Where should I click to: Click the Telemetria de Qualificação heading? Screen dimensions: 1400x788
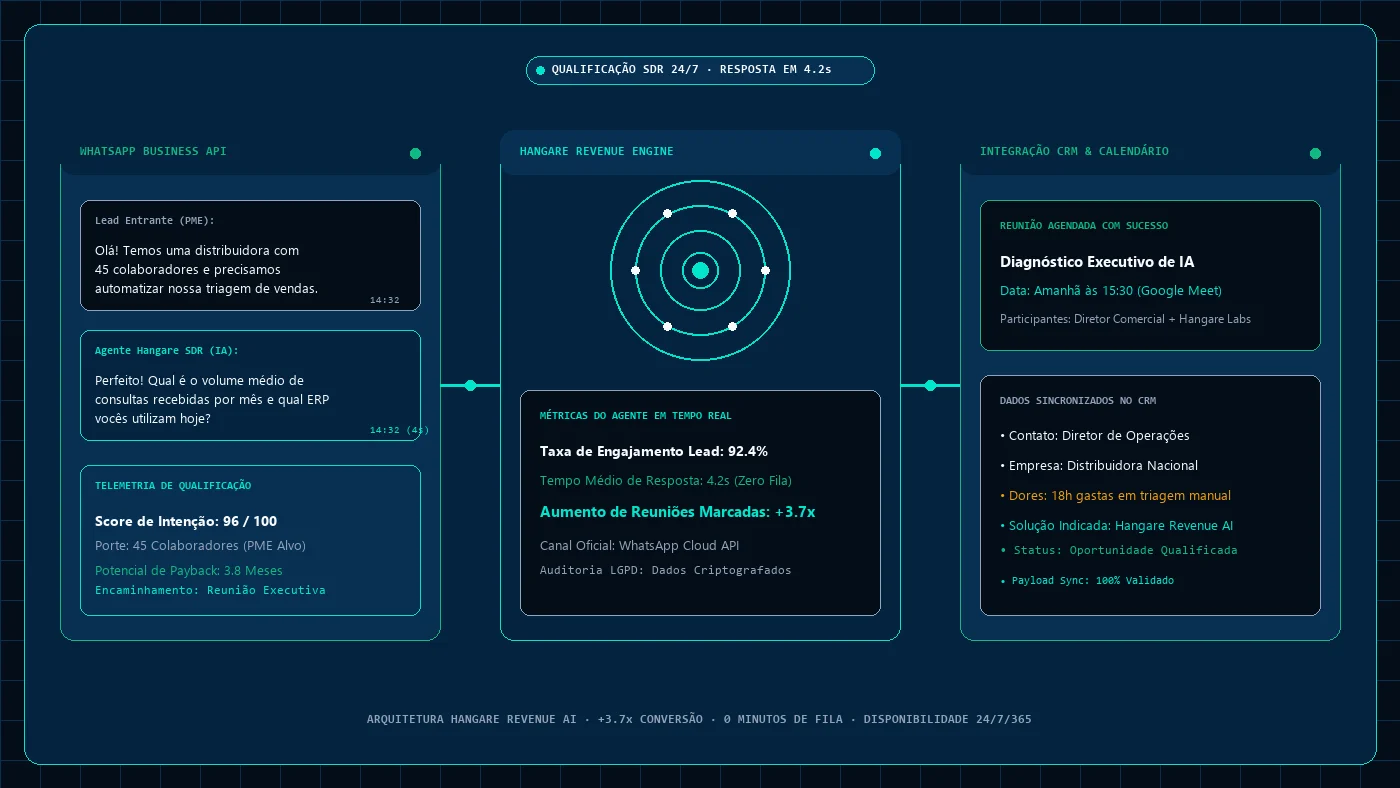(x=173, y=486)
